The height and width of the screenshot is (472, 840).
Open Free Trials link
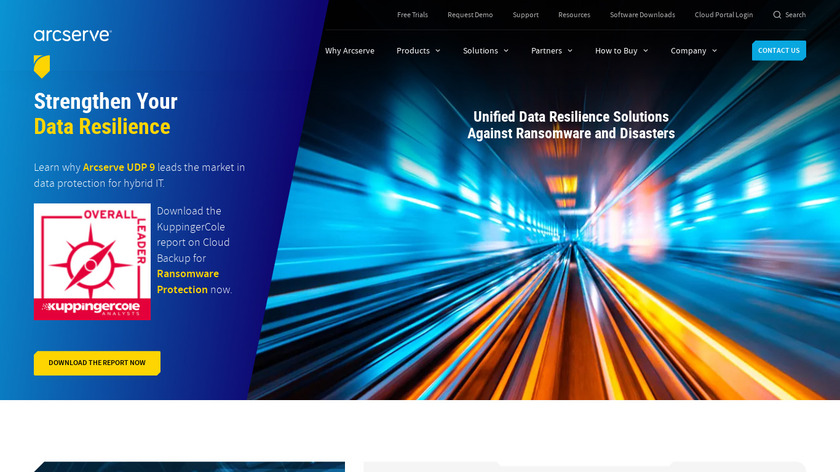coord(412,15)
